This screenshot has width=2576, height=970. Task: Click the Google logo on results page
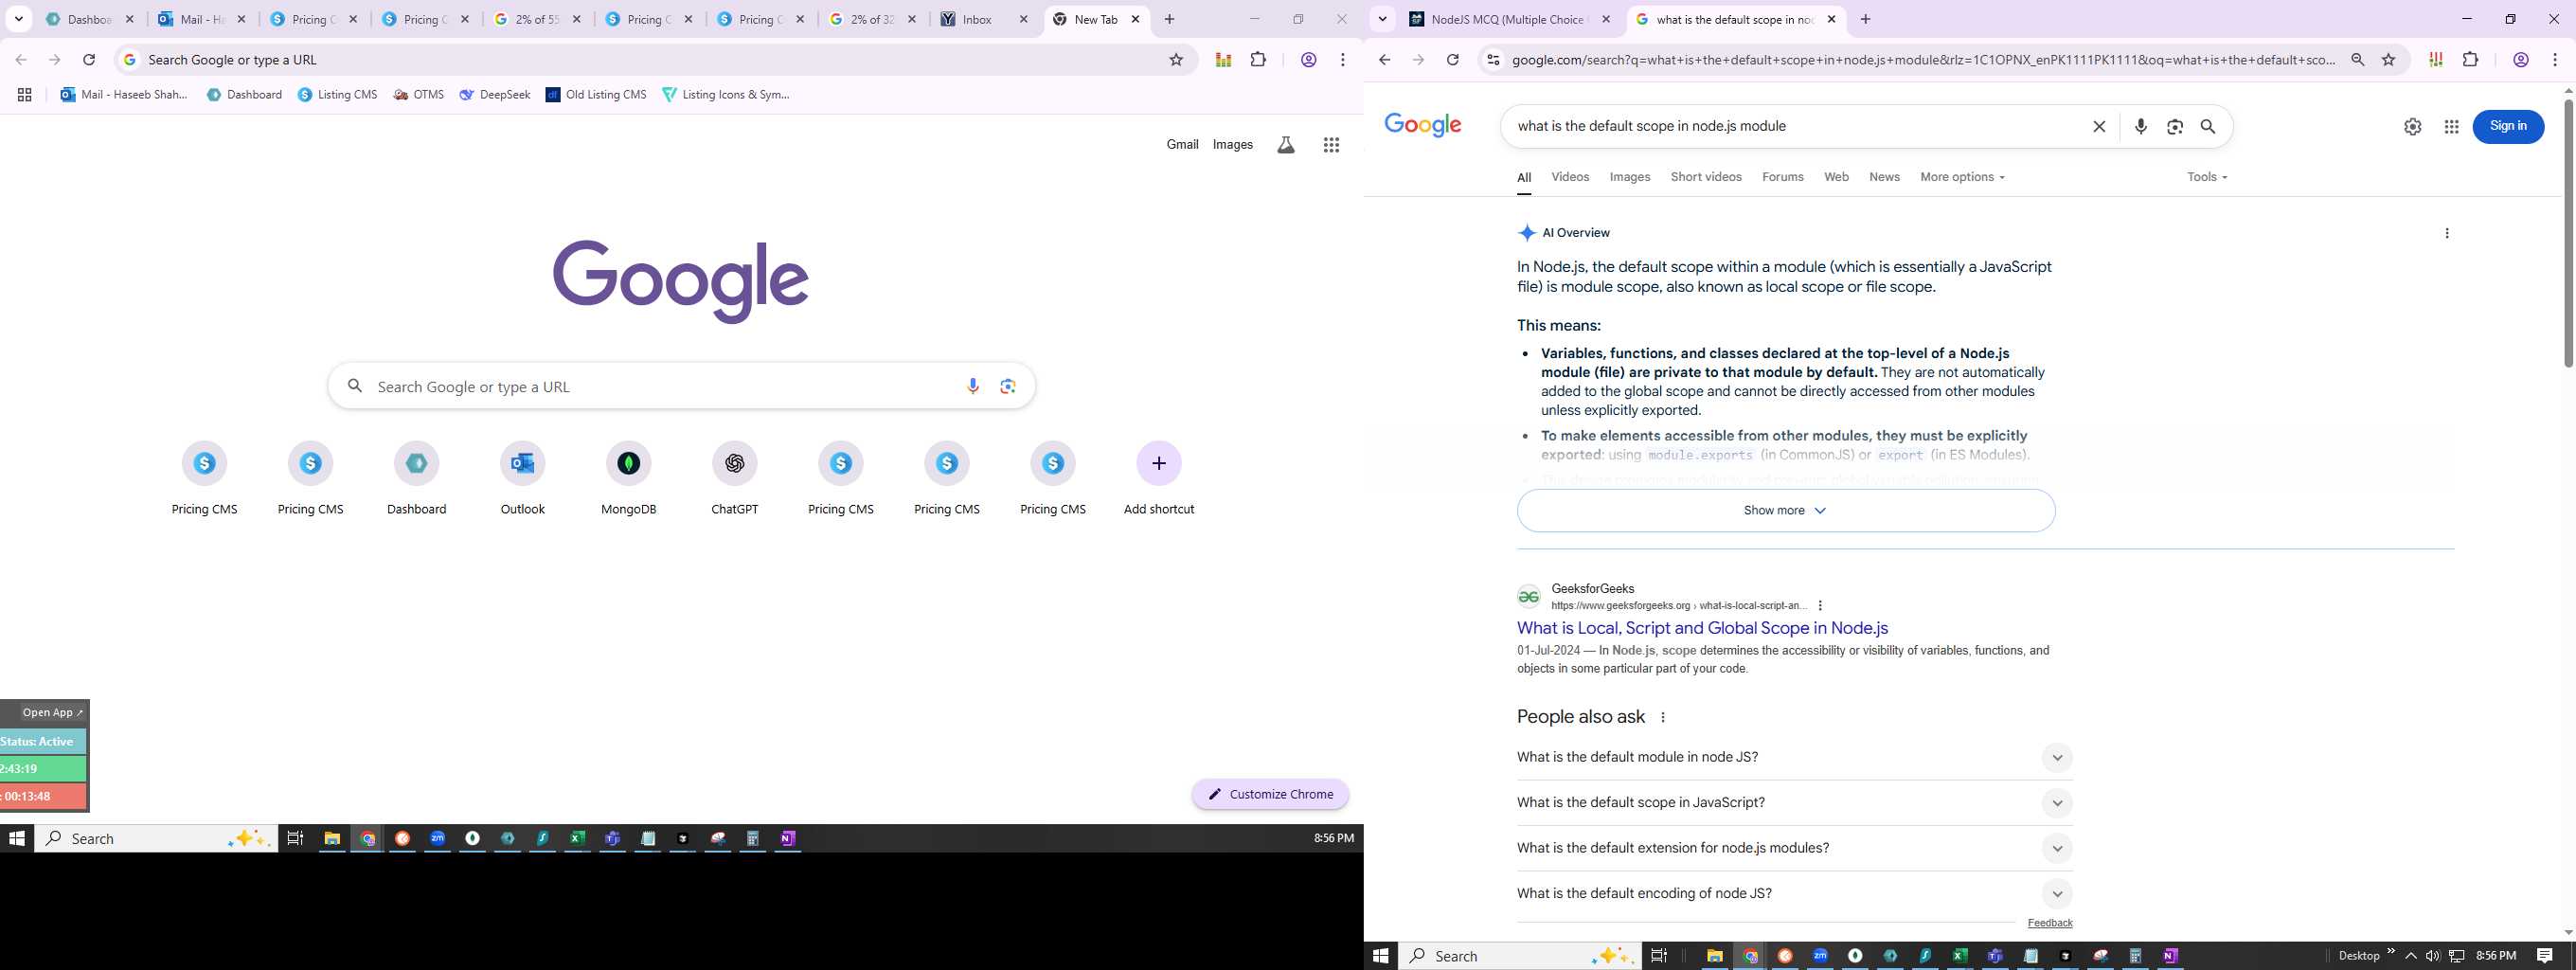[x=1423, y=125]
